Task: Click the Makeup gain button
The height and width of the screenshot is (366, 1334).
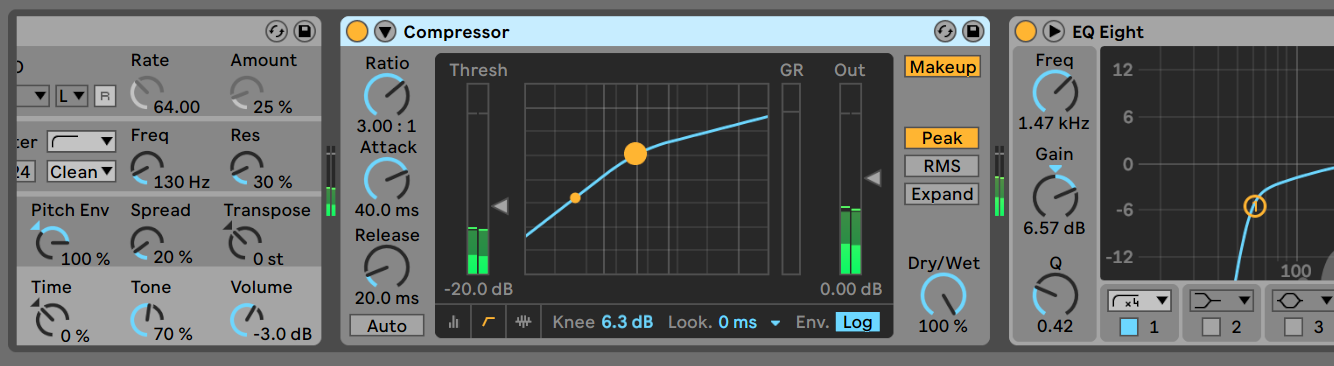Action: click(x=942, y=67)
